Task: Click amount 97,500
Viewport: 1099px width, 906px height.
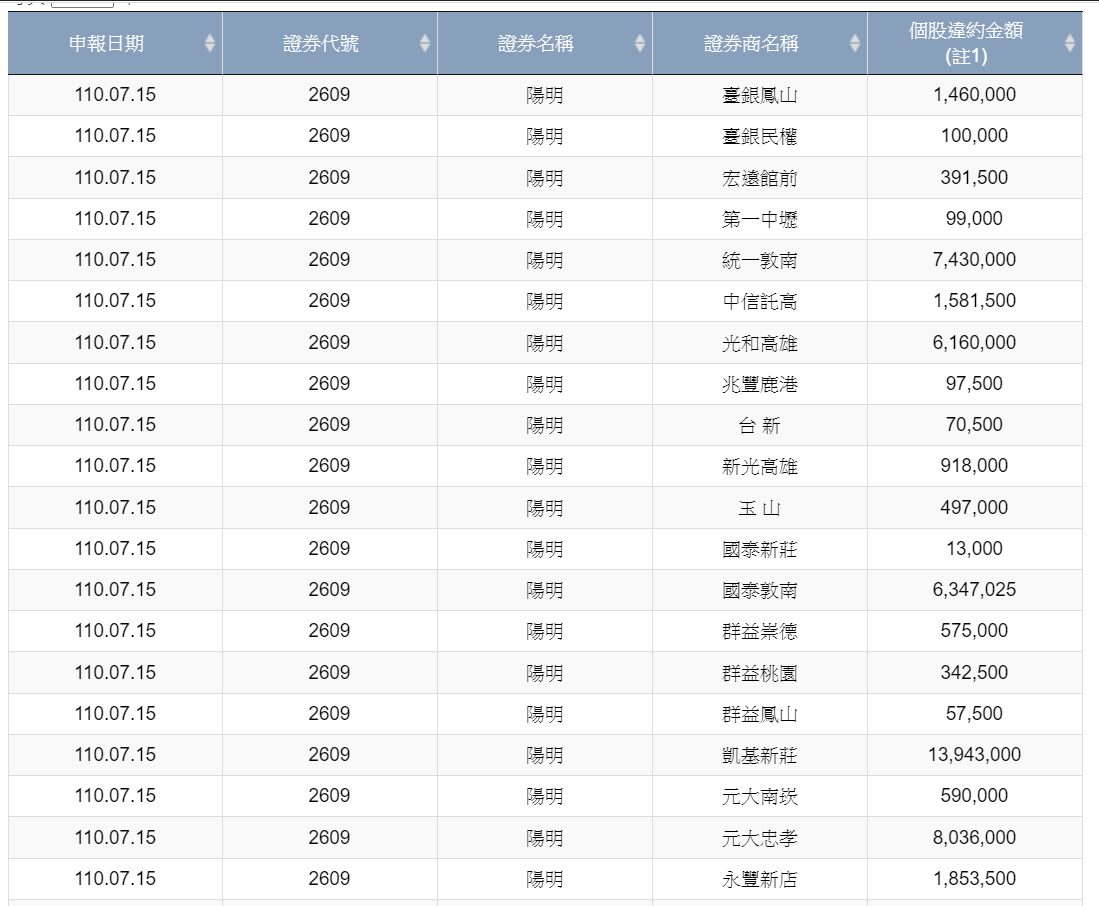Action: [974, 383]
